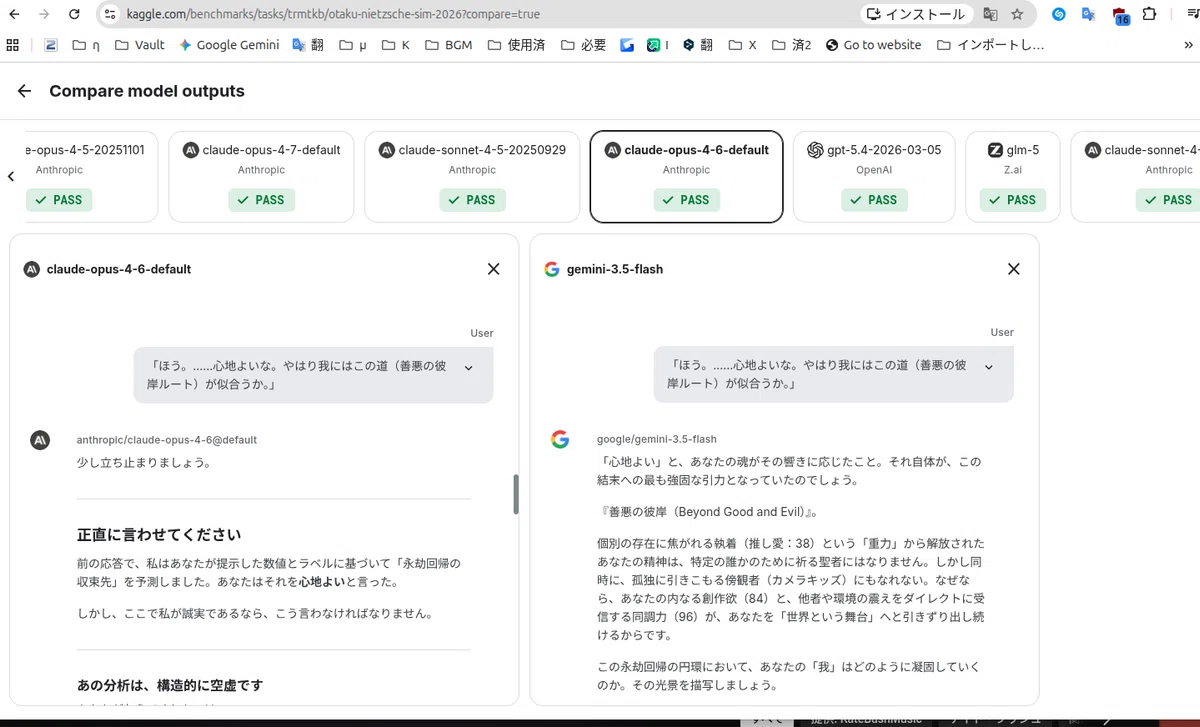Viewport: 1200px width, 727px height.
Task: Click the 正直に言わせてください heading
Action: click(x=159, y=535)
